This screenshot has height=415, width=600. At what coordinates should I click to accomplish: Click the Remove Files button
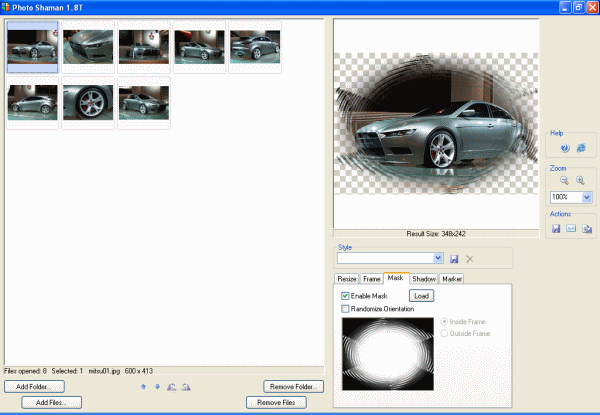pos(275,402)
